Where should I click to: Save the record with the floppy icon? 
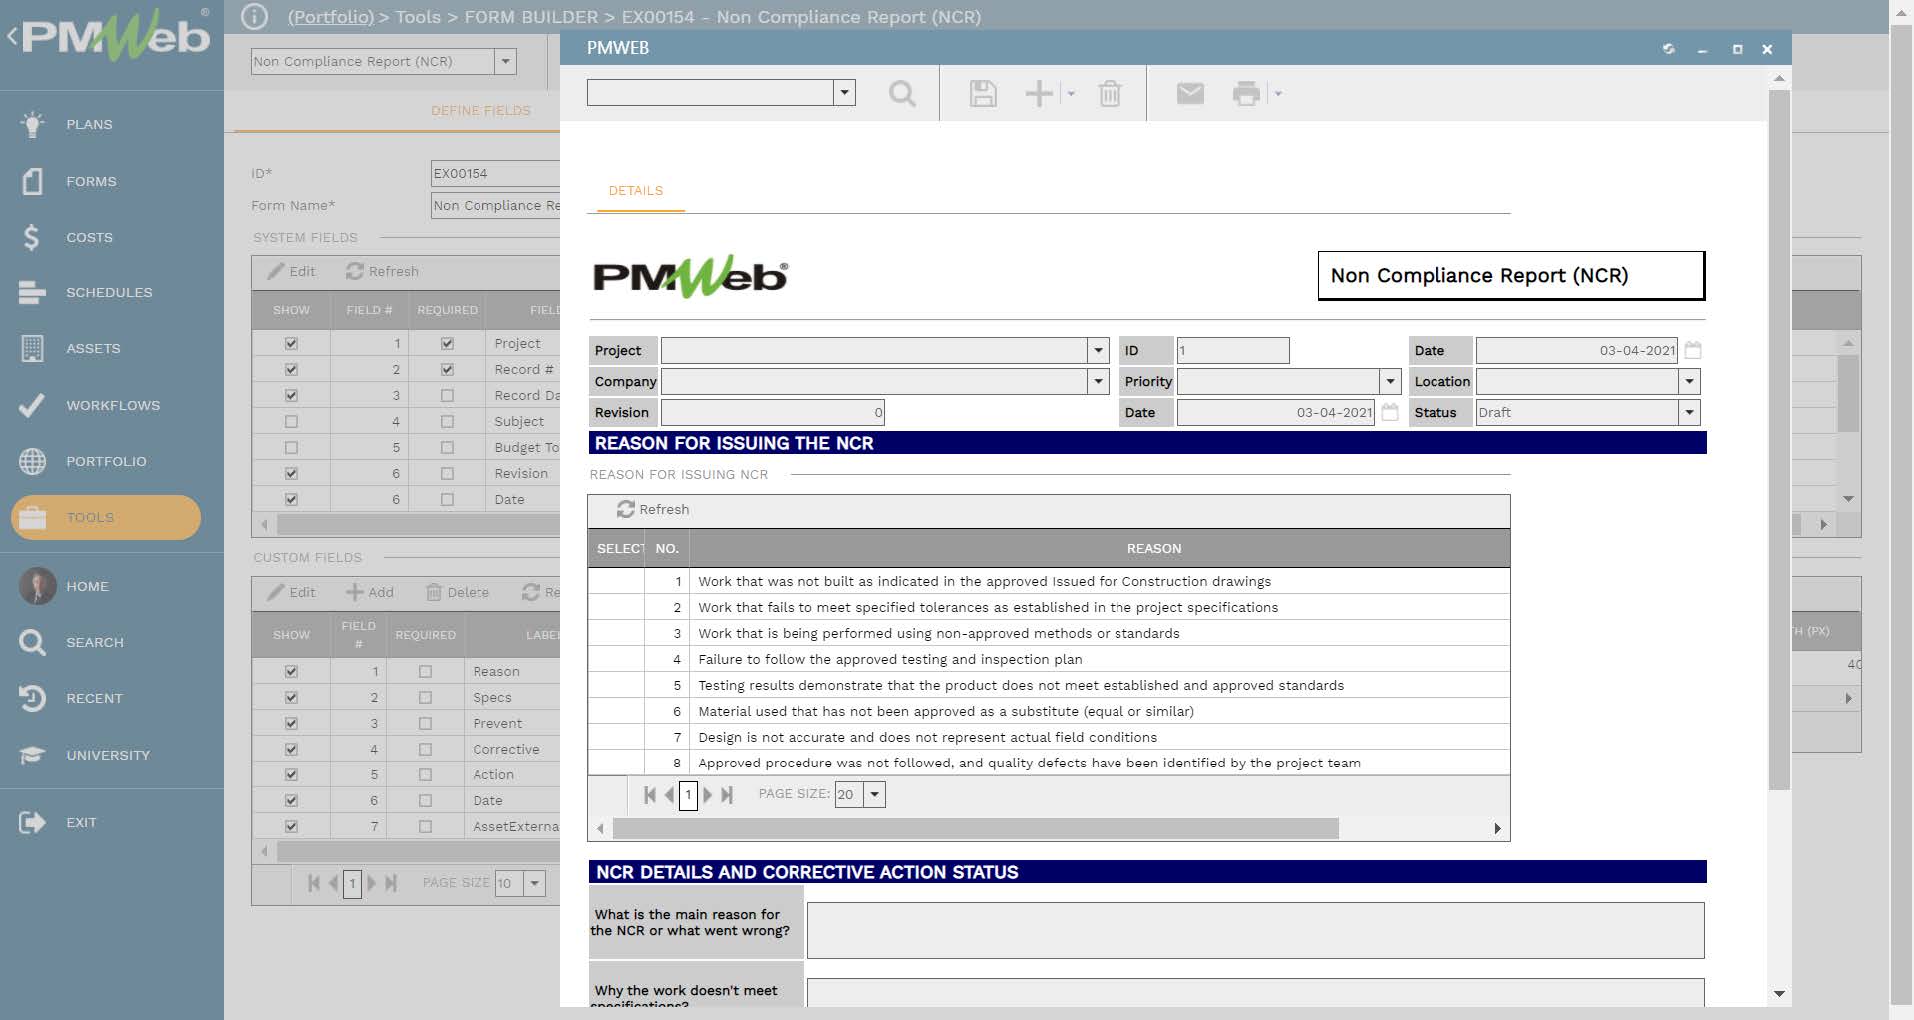coord(983,94)
